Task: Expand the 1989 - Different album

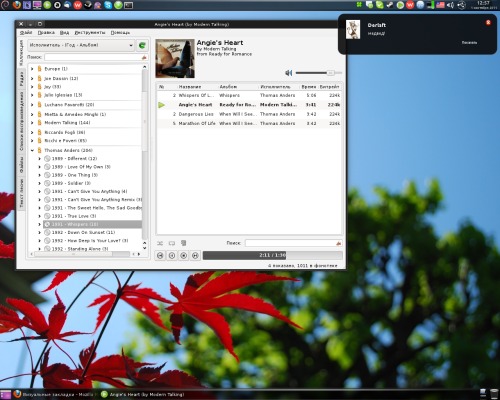Action: pos(40,159)
